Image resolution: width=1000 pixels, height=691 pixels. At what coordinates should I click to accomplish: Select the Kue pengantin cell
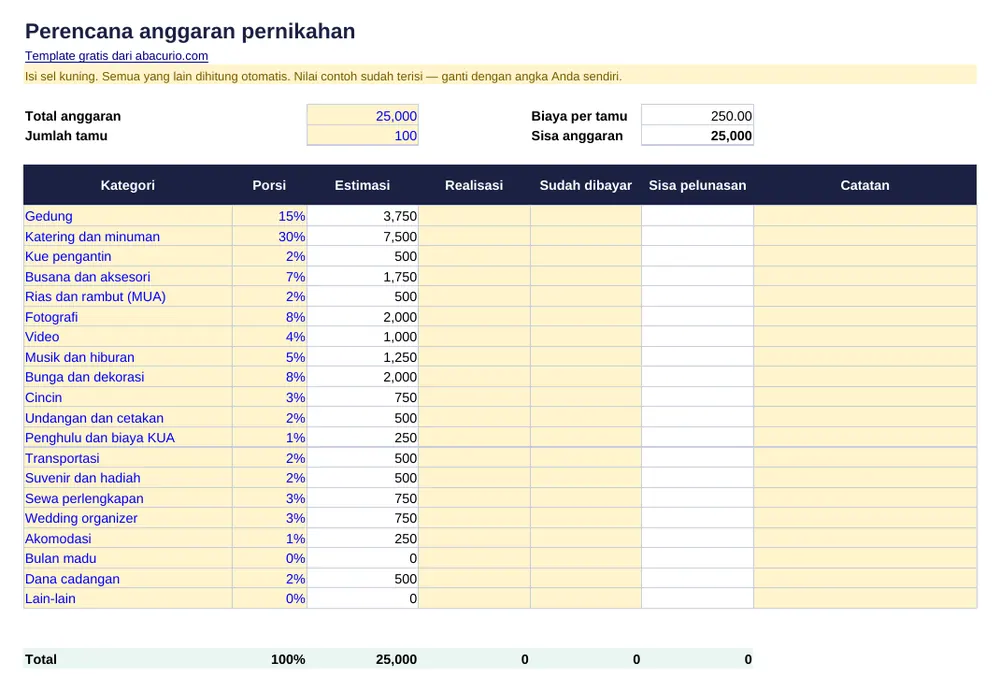(128, 256)
